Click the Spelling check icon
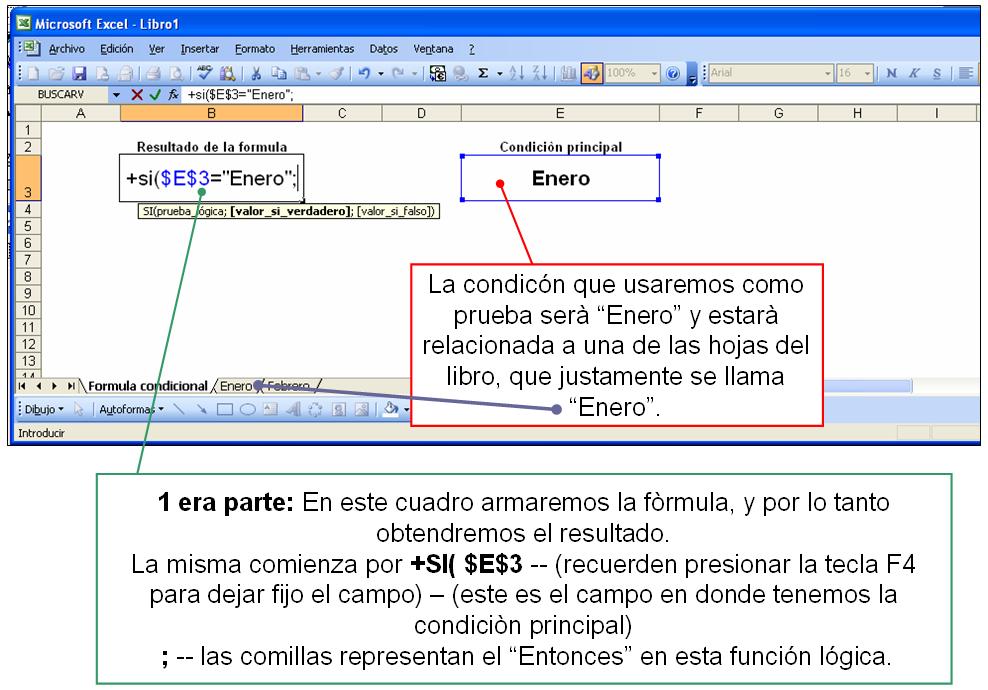This screenshot has width=988, height=690. coord(204,73)
